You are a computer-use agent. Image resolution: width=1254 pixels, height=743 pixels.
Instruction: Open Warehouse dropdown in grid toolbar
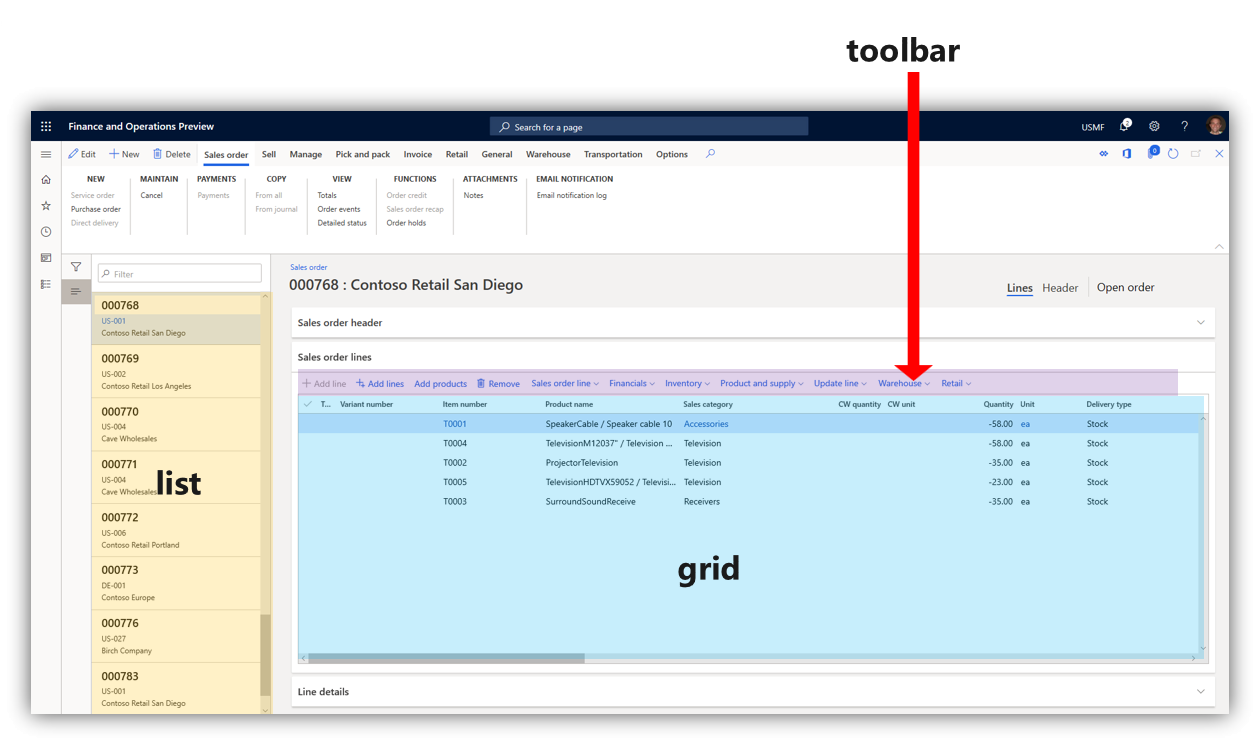(904, 383)
